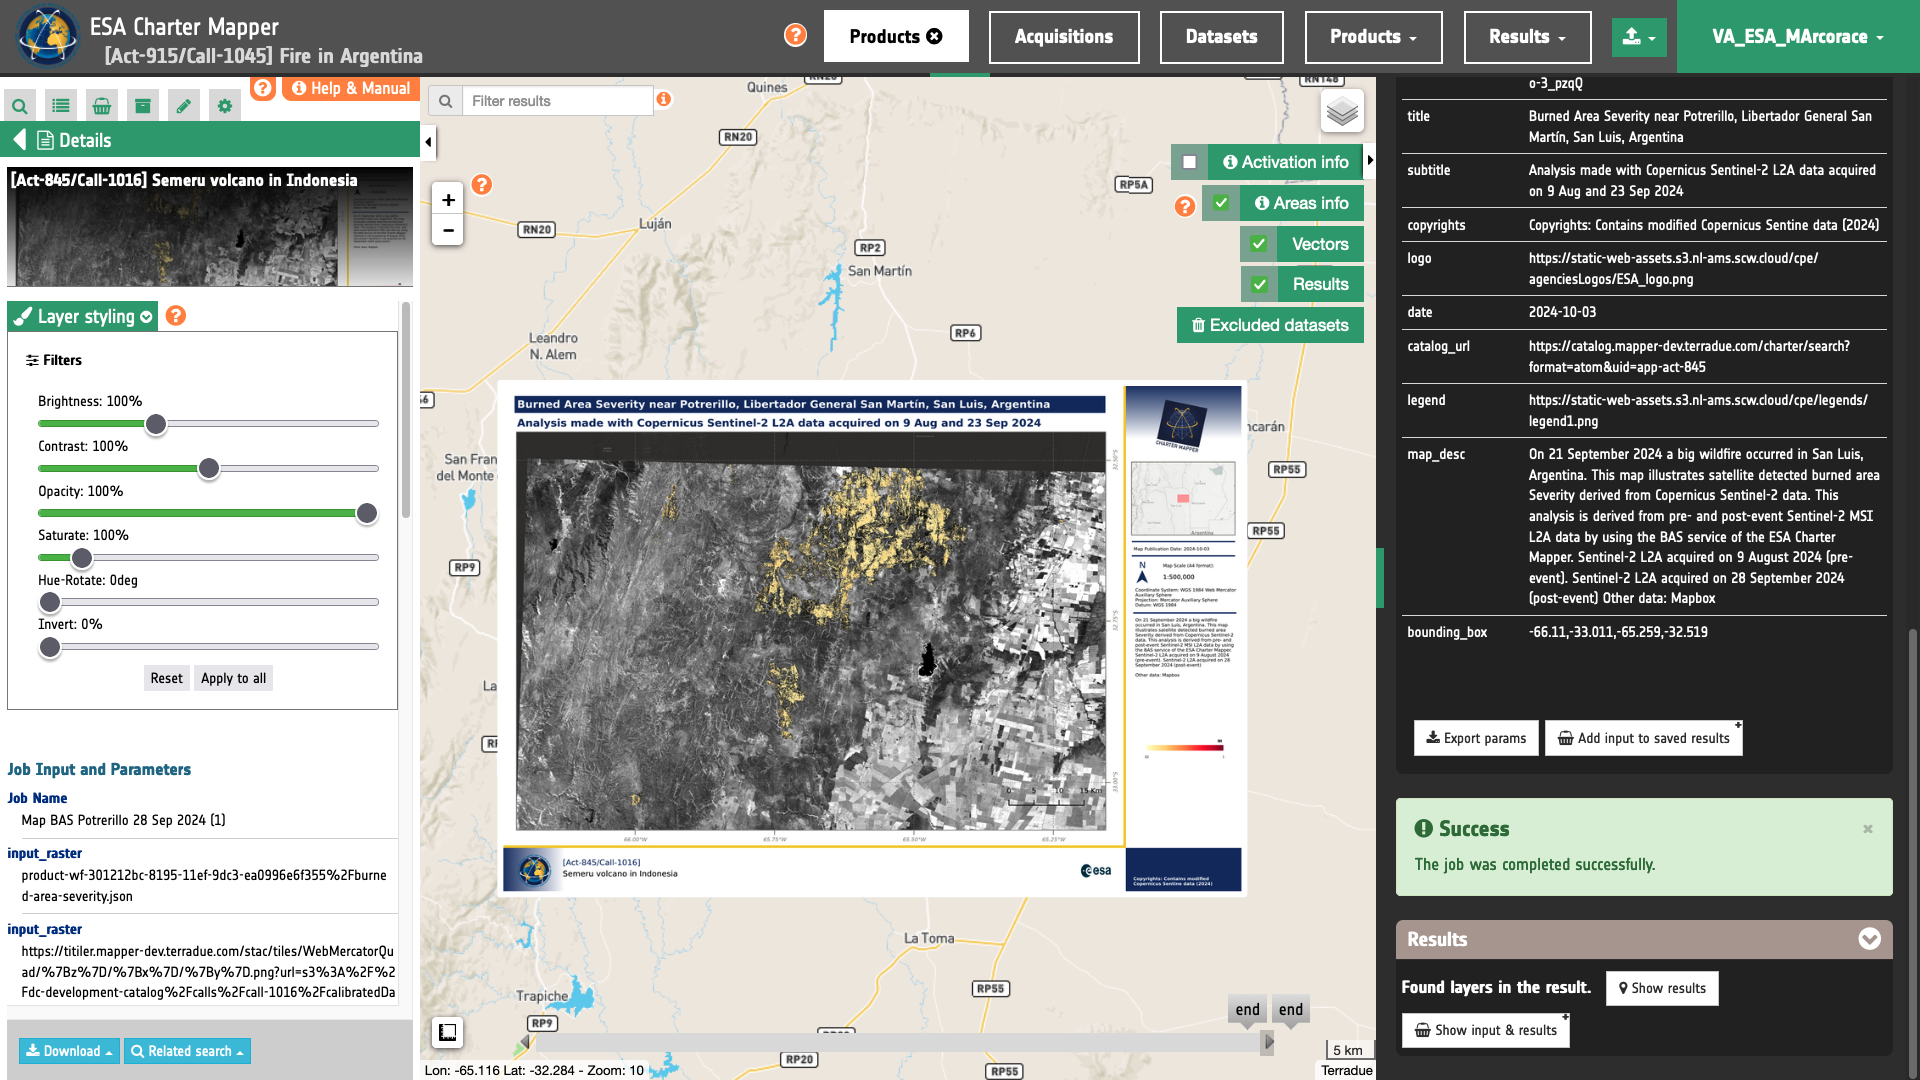This screenshot has height=1080, width=1920.
Task: Zoom in on the map
Action: [x=448, y=200]
